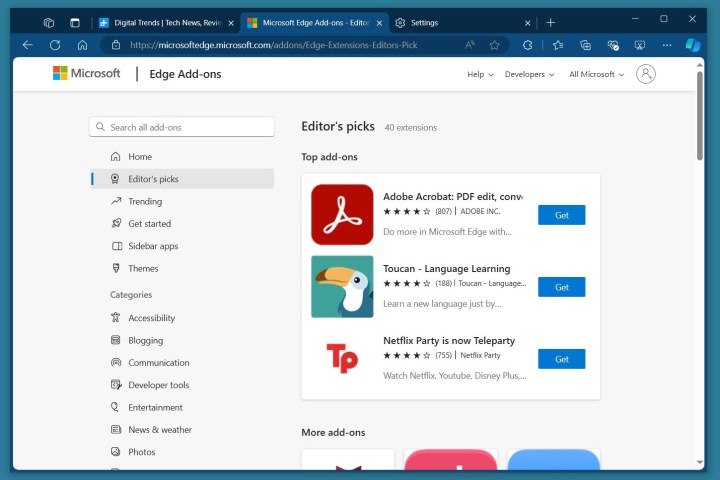Click the Microsoft account profile icon
The image size is (720, 480).
click(646, 74)
